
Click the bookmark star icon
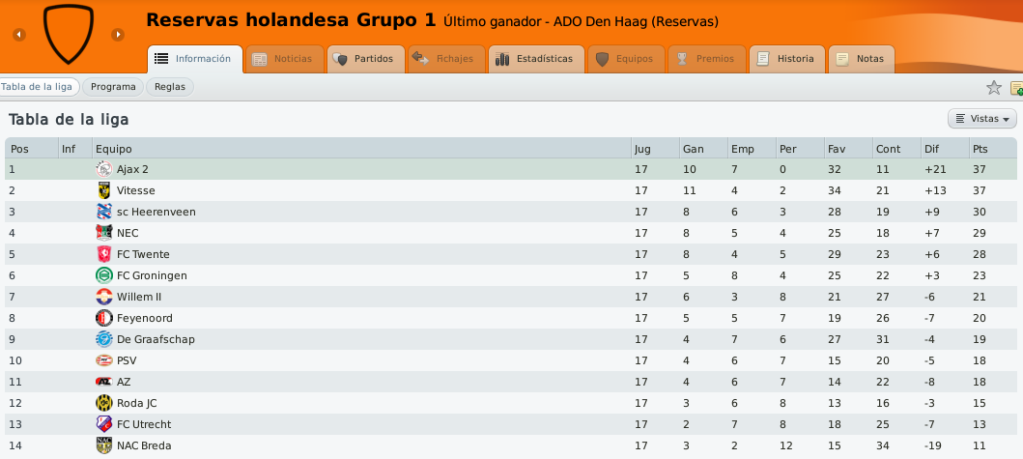[994, 87]
